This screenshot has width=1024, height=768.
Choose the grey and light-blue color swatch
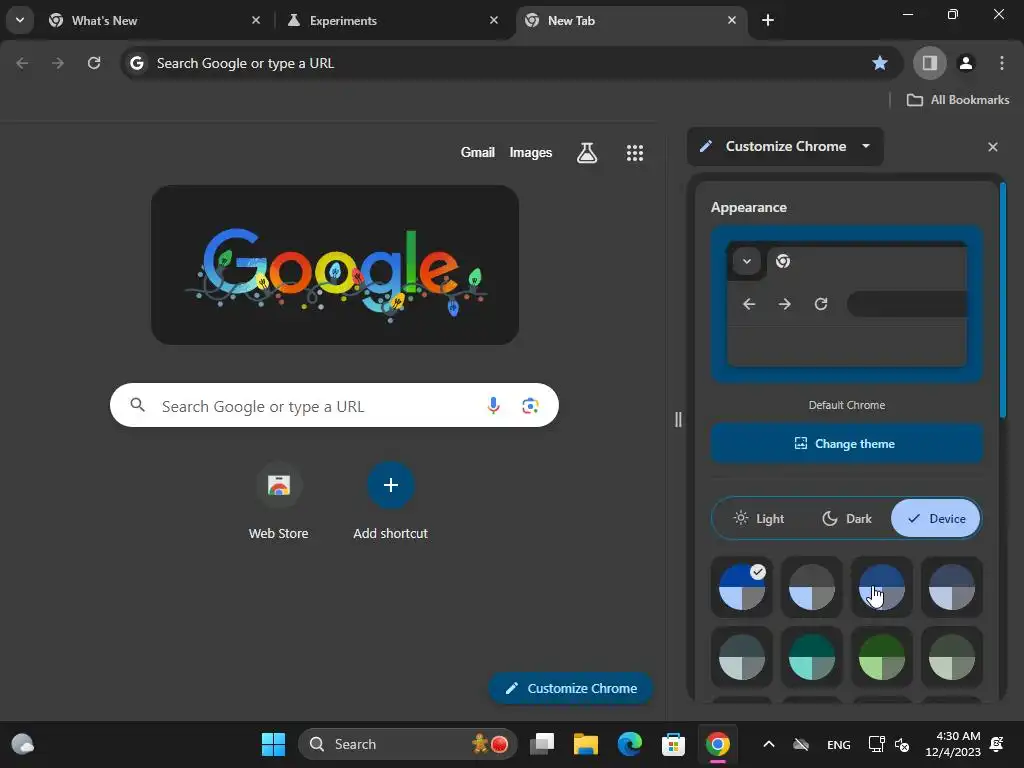tap(812, 587)
